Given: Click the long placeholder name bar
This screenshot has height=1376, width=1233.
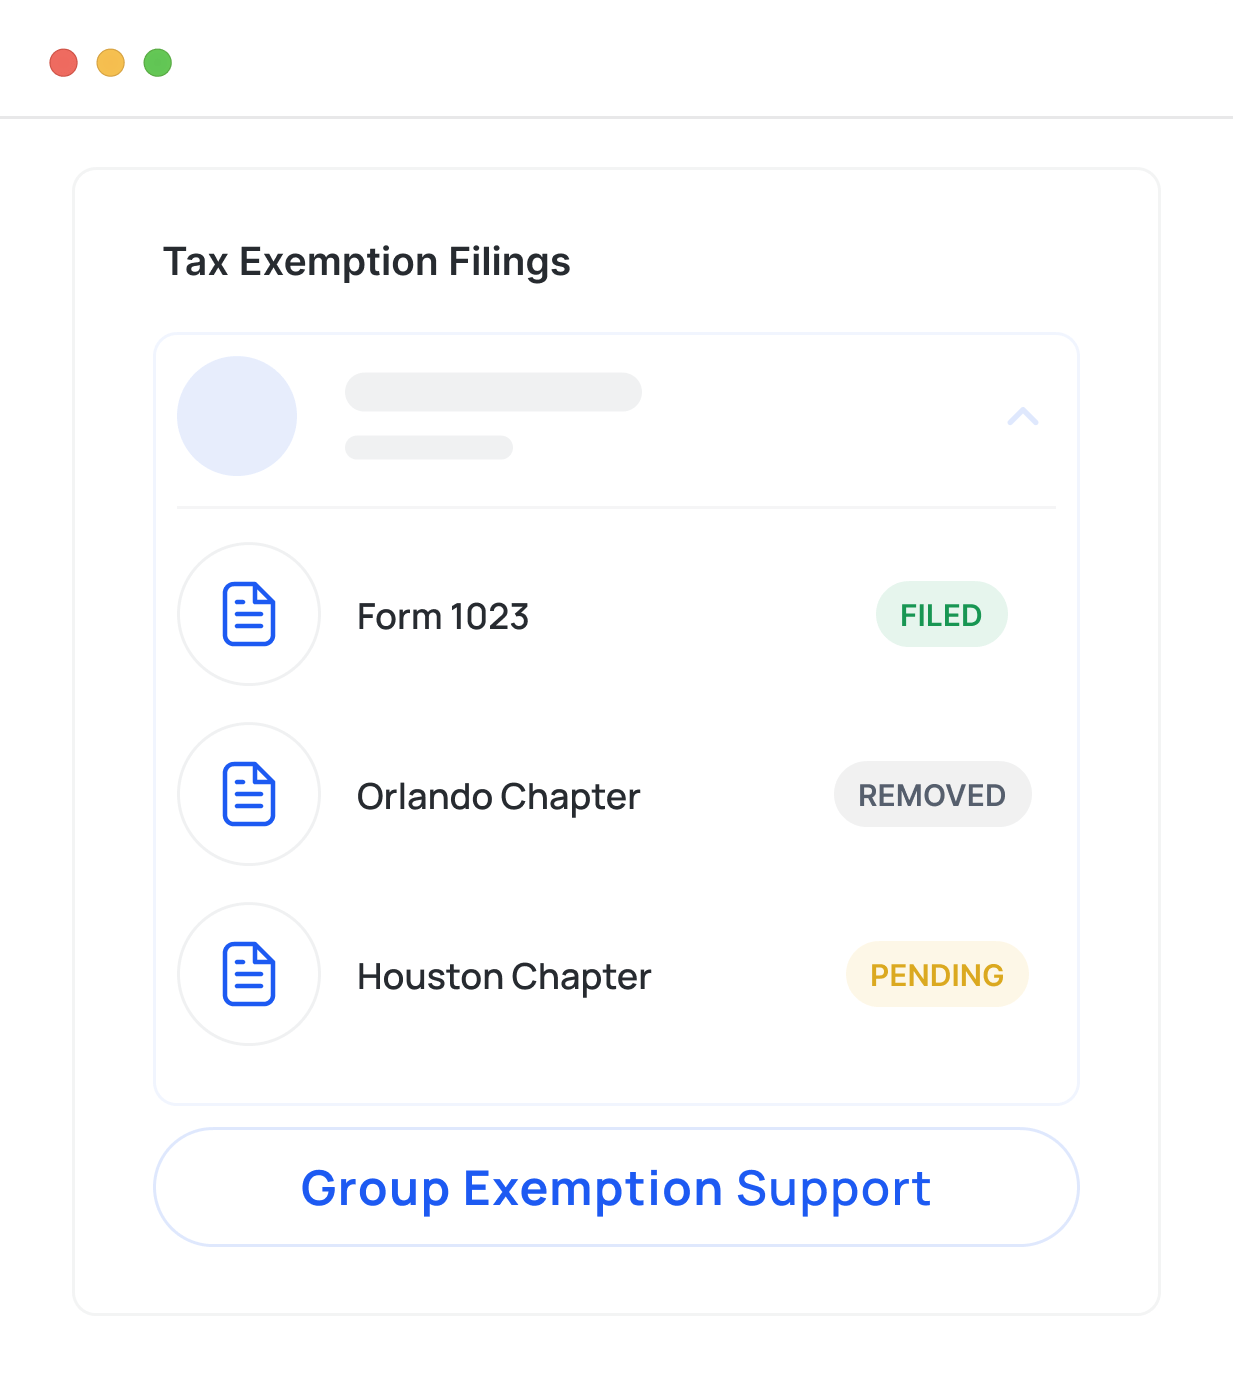Looking at the screenshot, I should (493, 392).
